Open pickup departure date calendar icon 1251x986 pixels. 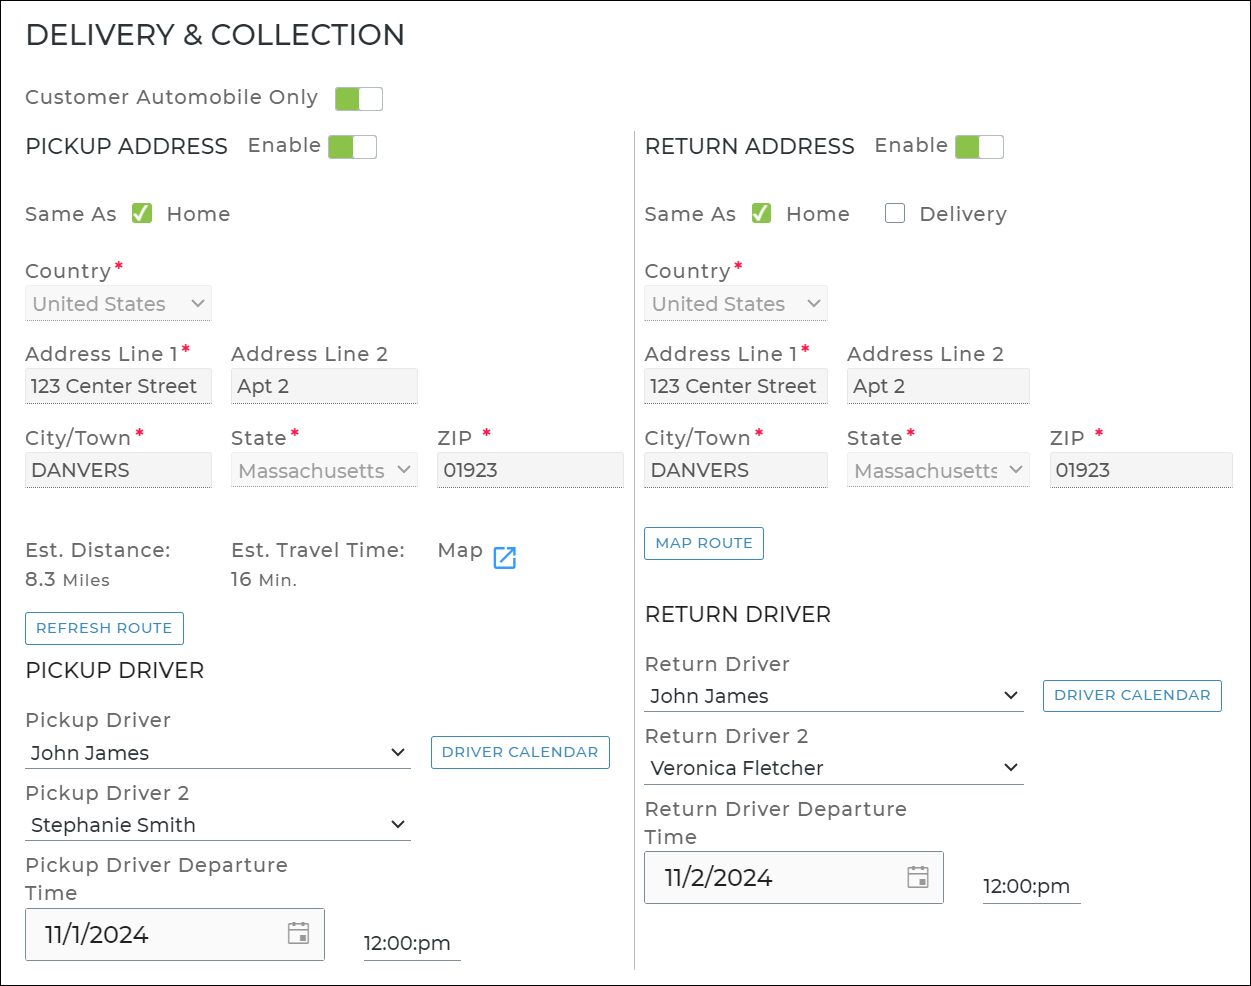click(x=298, y=933)
